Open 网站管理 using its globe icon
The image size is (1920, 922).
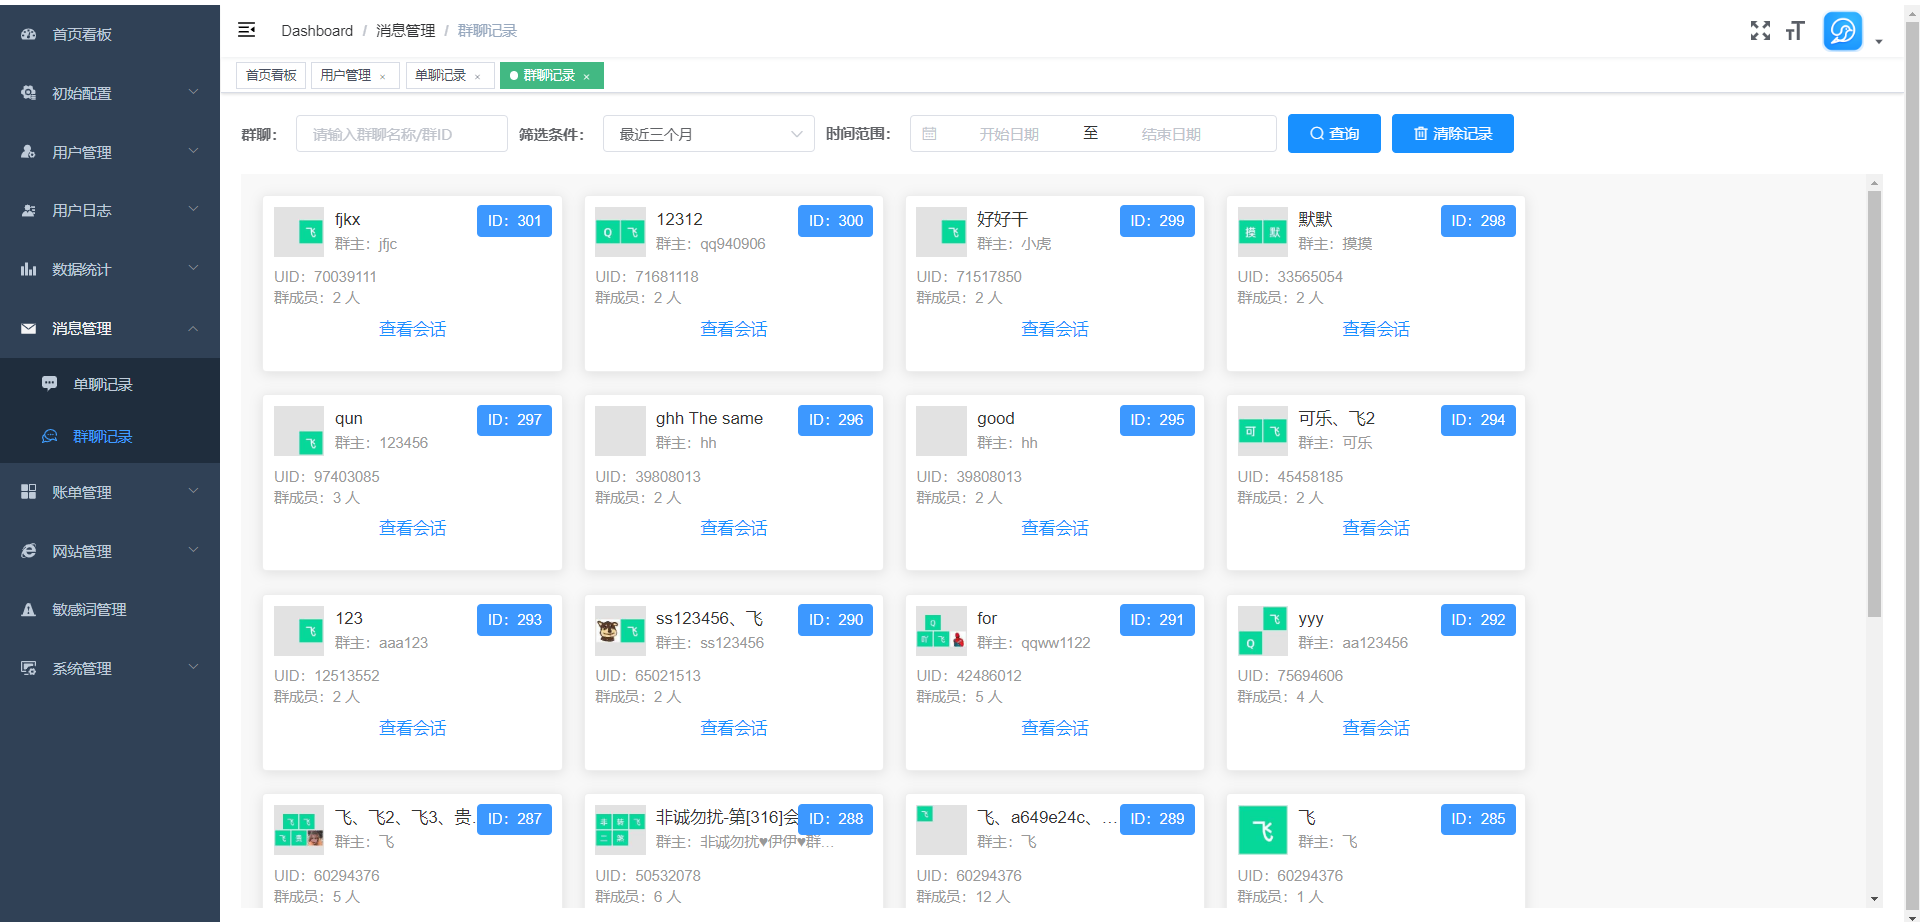coord(28,550)
